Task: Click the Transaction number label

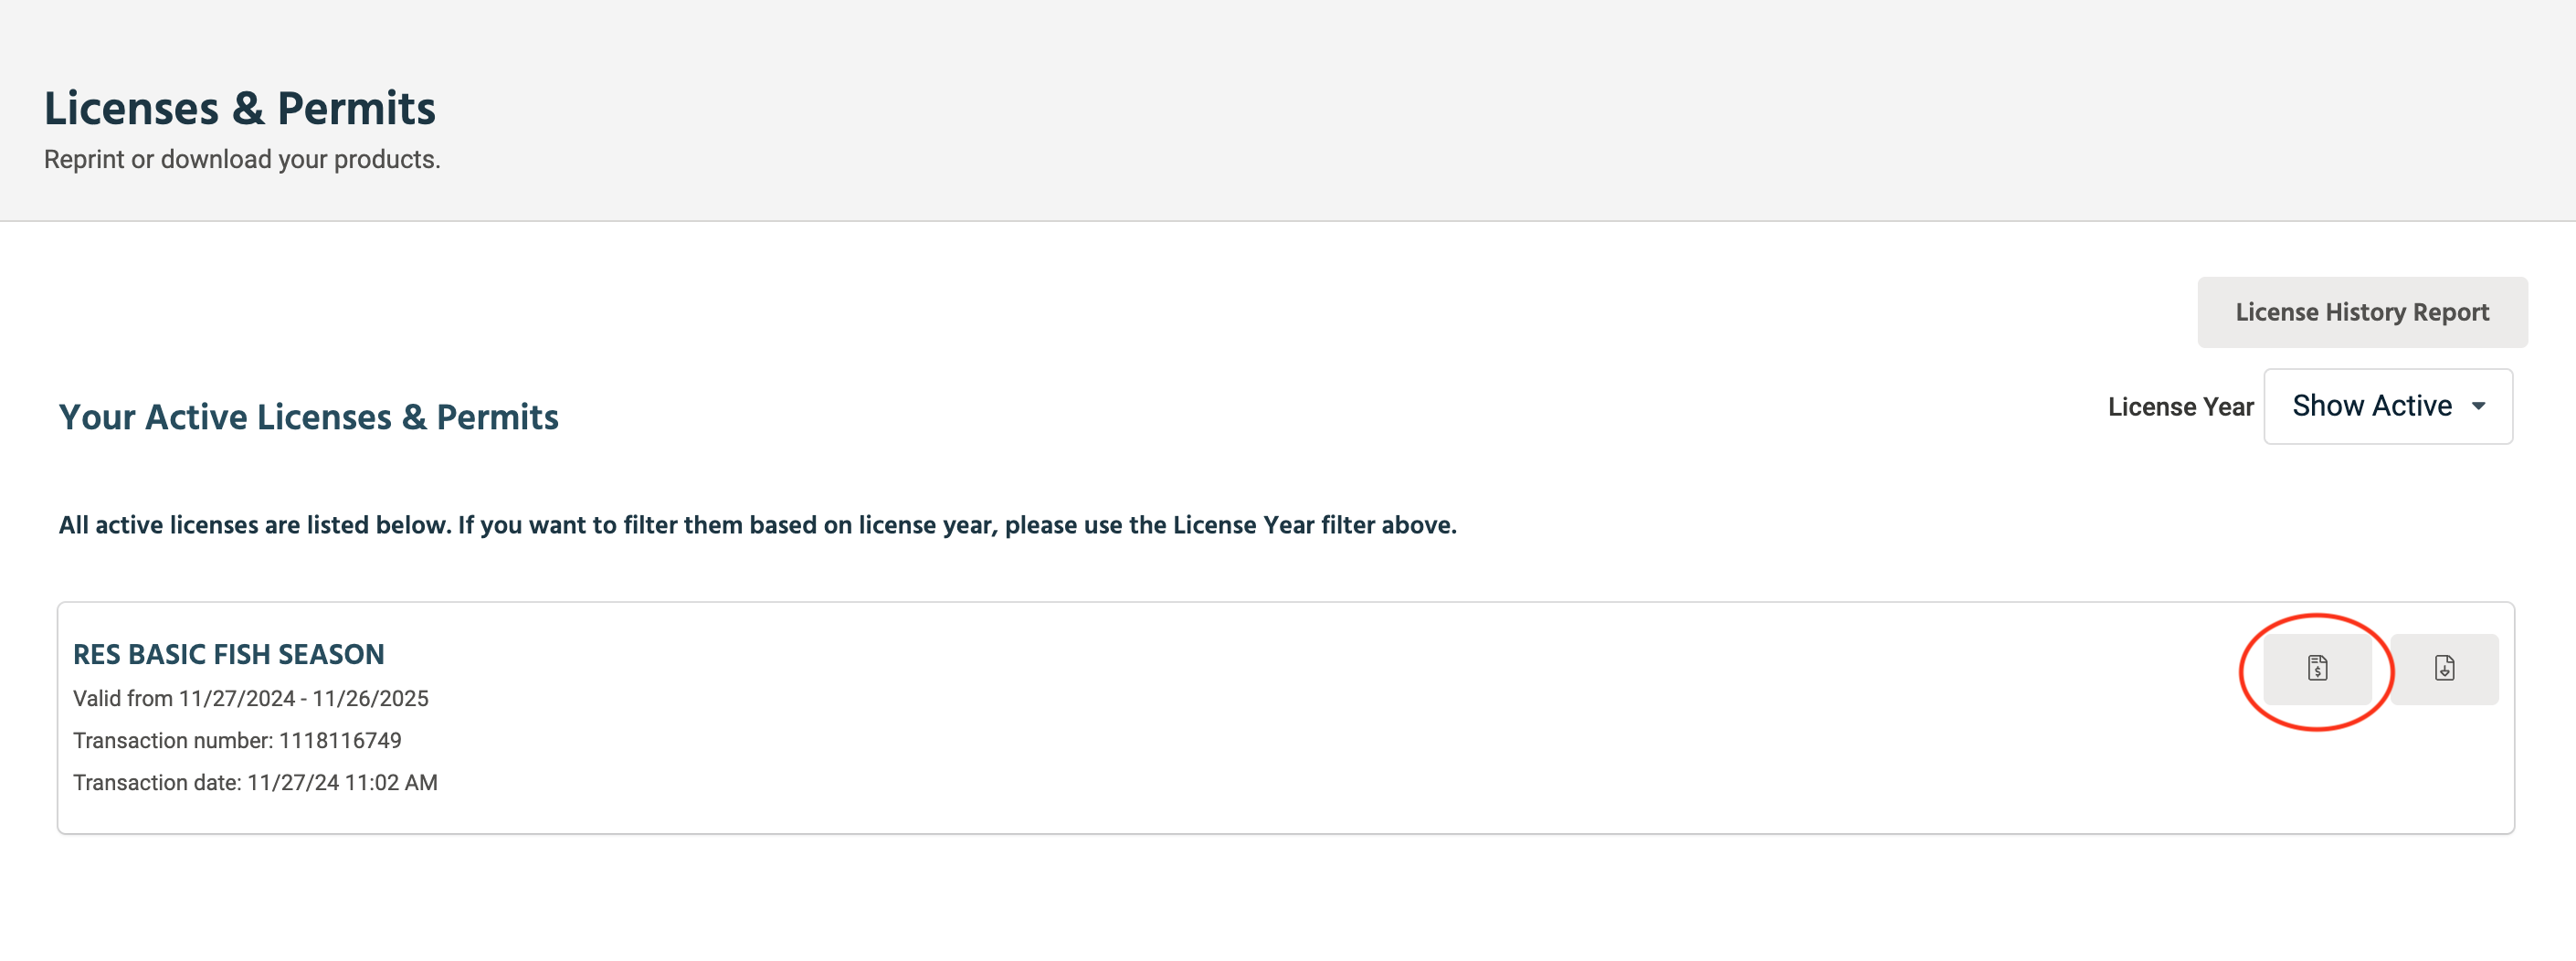Action: click(172, 740)
